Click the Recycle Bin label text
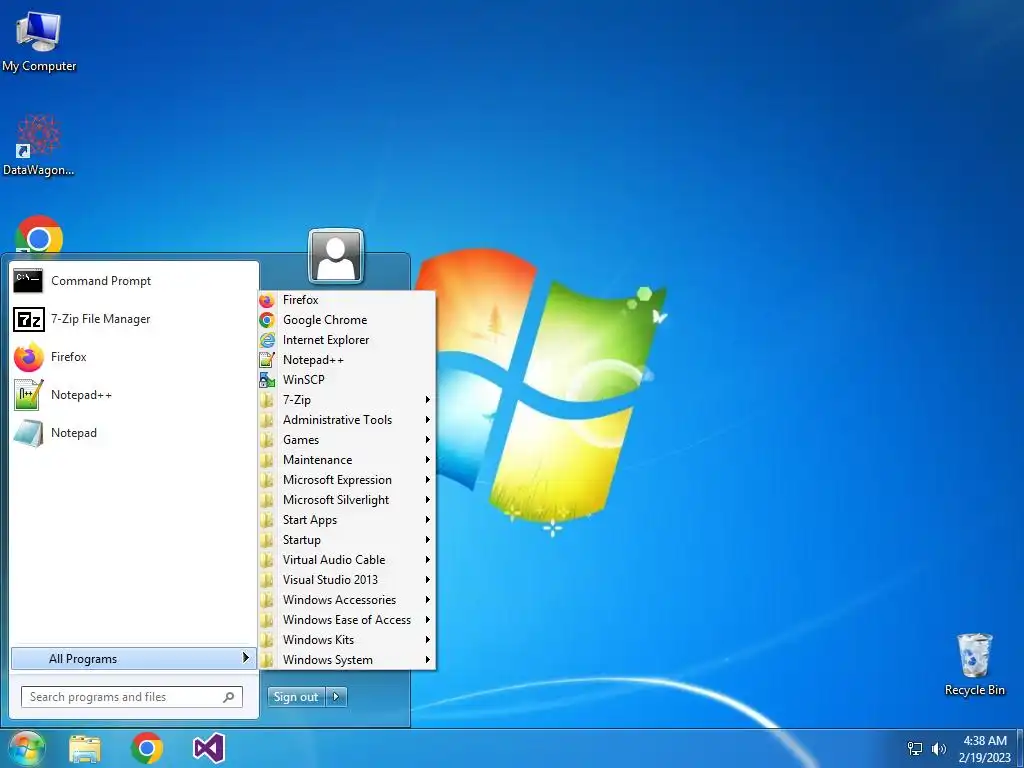 (974, 690)
